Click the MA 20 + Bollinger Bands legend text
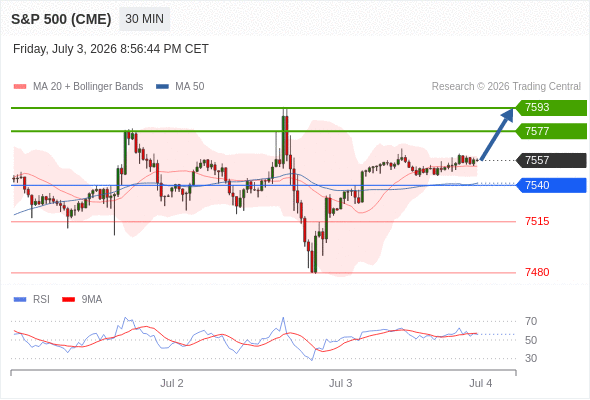Viewport: 590px width, 400px height. (88, 87)
